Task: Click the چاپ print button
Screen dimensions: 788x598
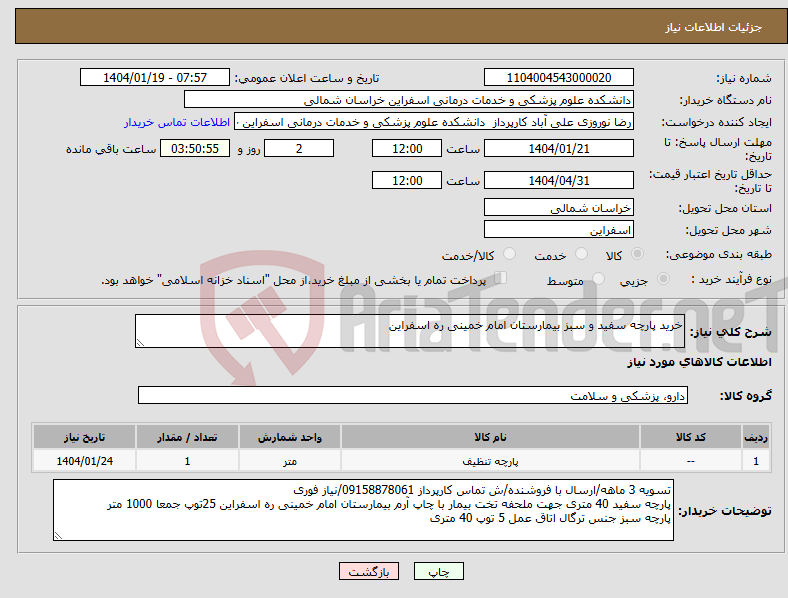Action: click(438, 571)
